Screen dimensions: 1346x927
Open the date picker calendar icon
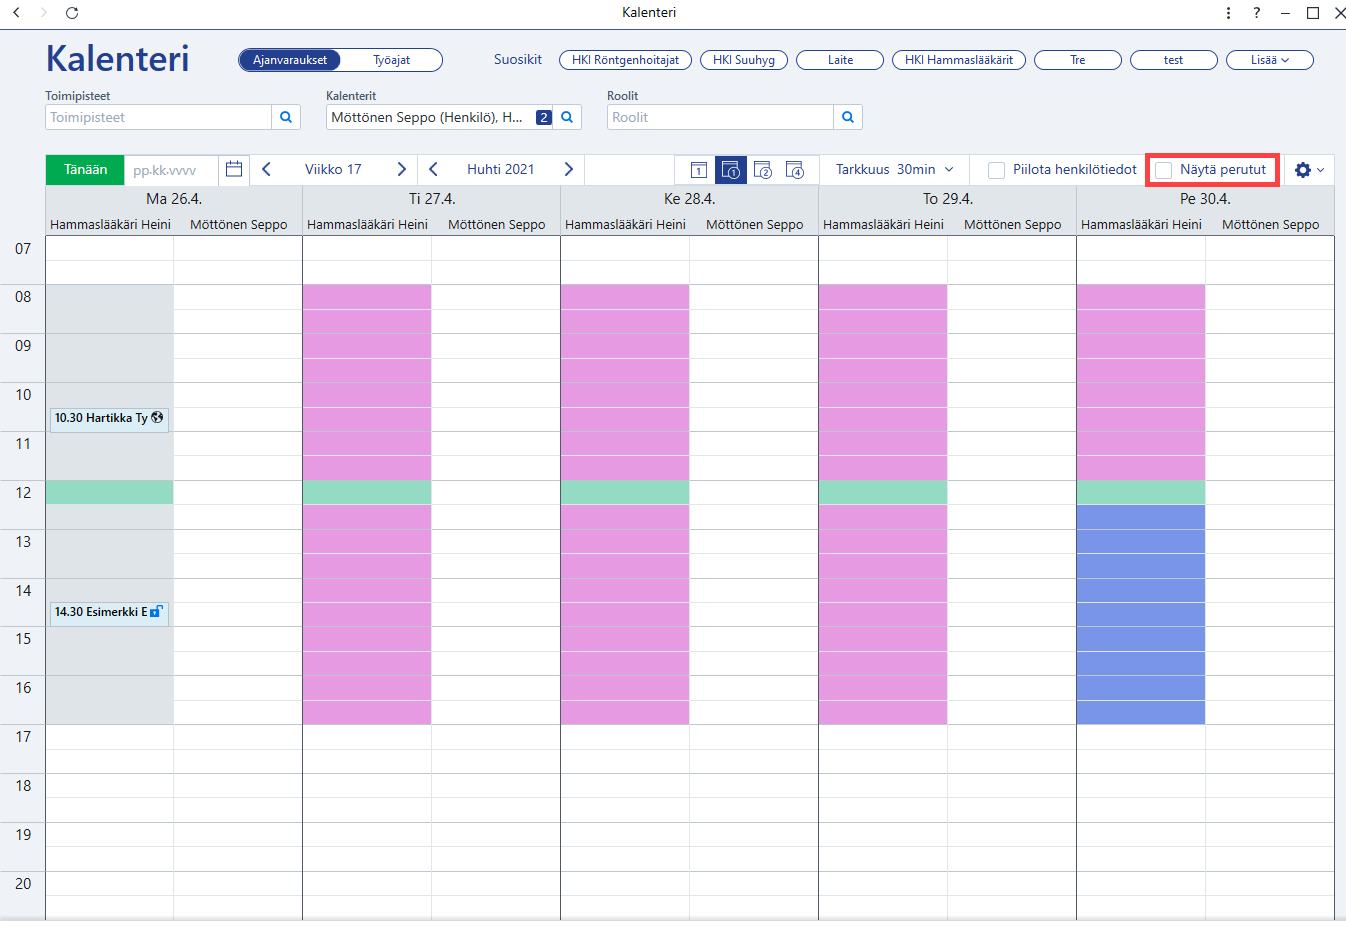pos(234,169)
